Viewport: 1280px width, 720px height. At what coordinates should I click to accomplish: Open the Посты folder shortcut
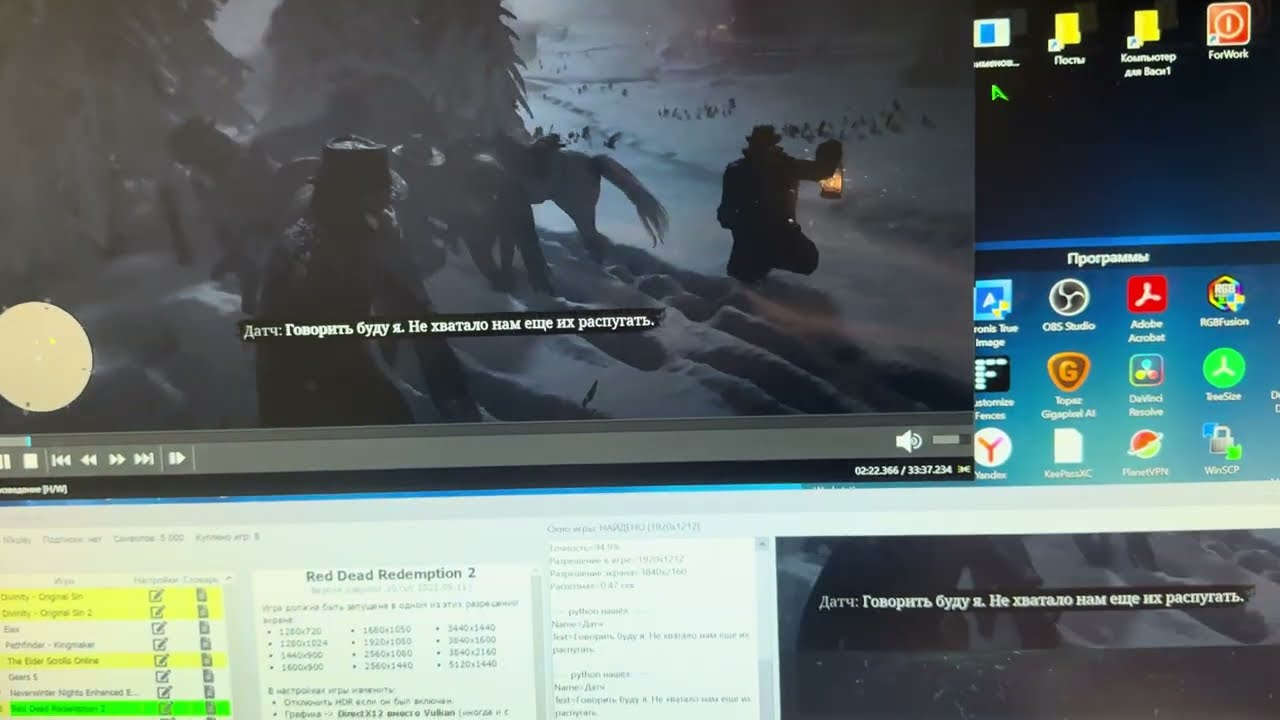1068,38
